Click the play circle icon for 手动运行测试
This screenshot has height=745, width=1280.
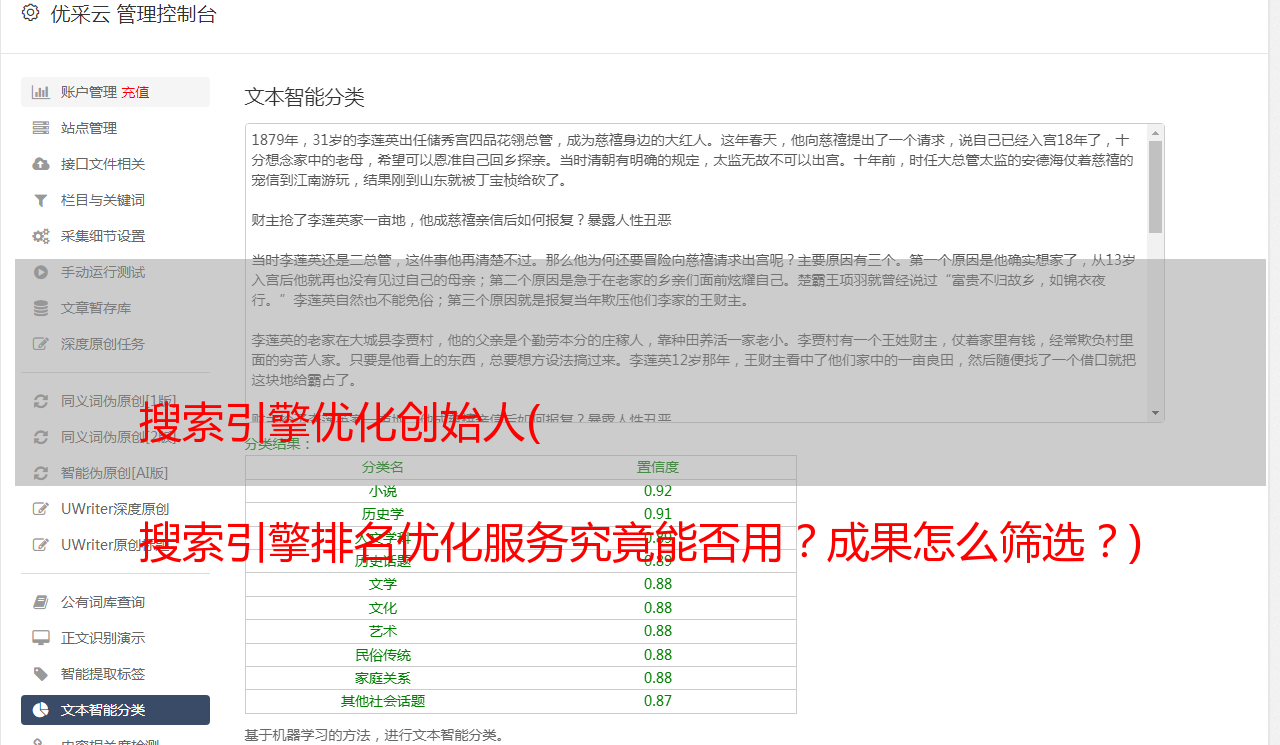click(x=41, y=272)
